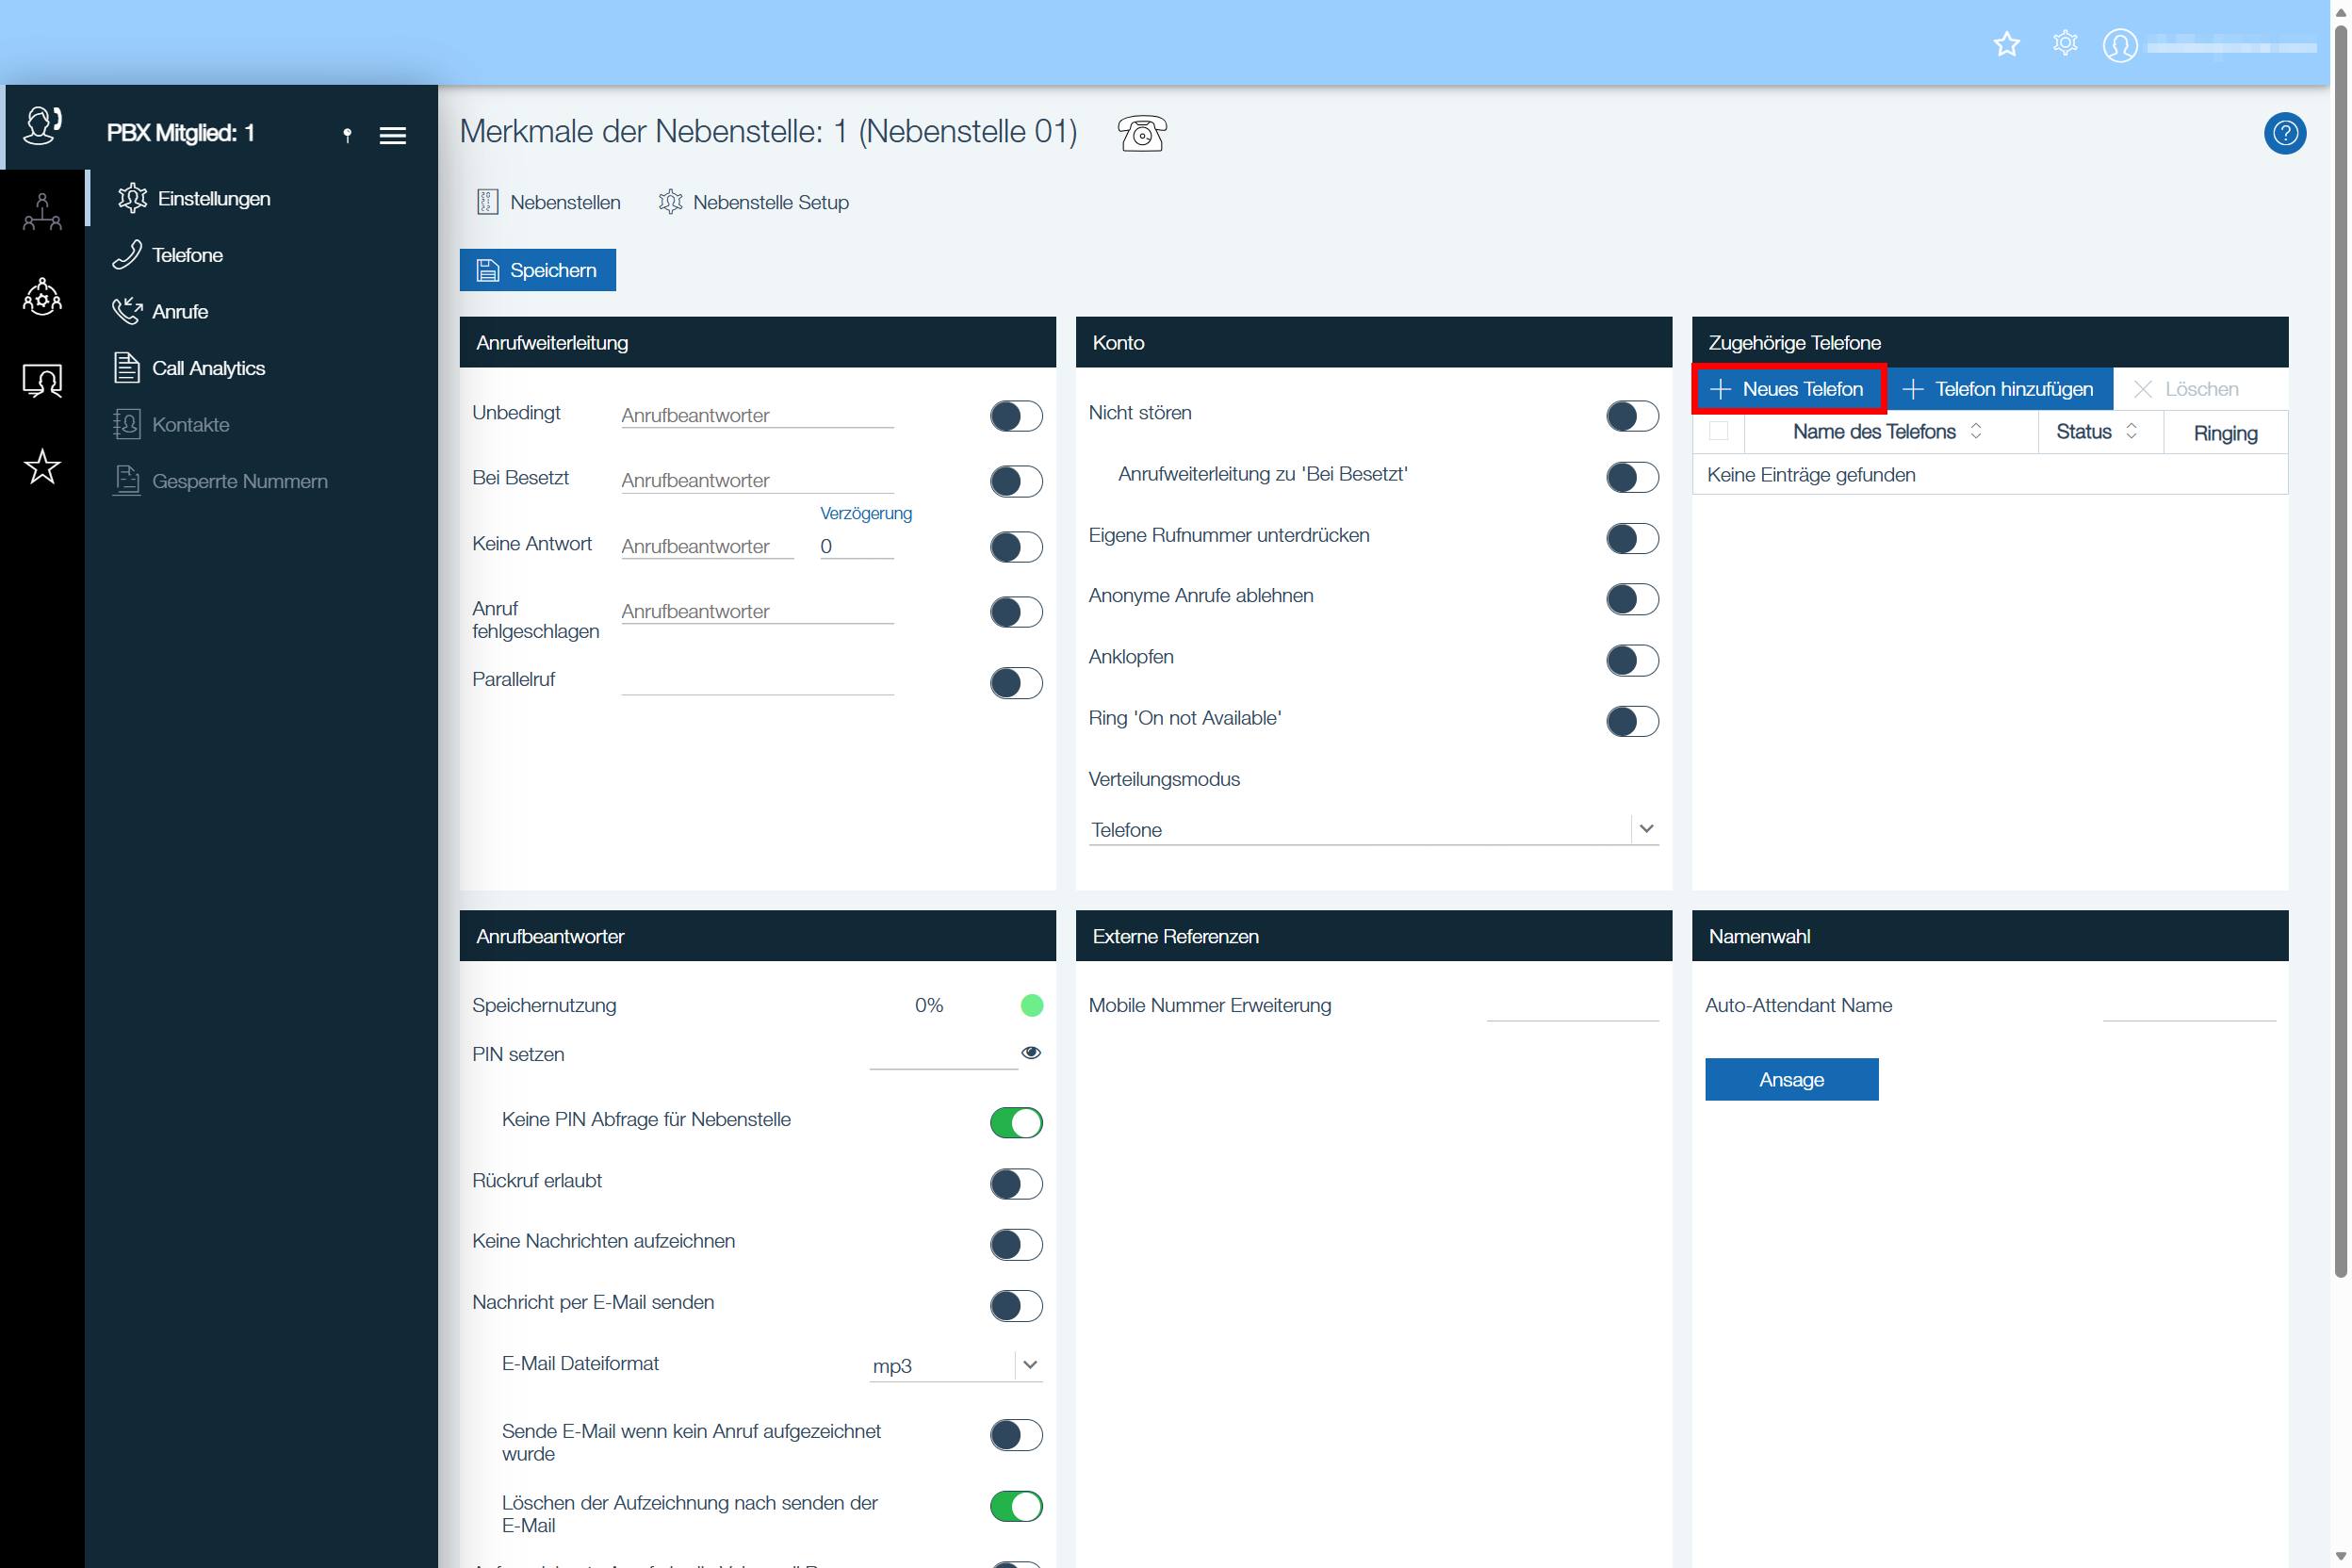Open the monitor operator sidebar icon
Screen dimensions: 2352x1568
42,381
